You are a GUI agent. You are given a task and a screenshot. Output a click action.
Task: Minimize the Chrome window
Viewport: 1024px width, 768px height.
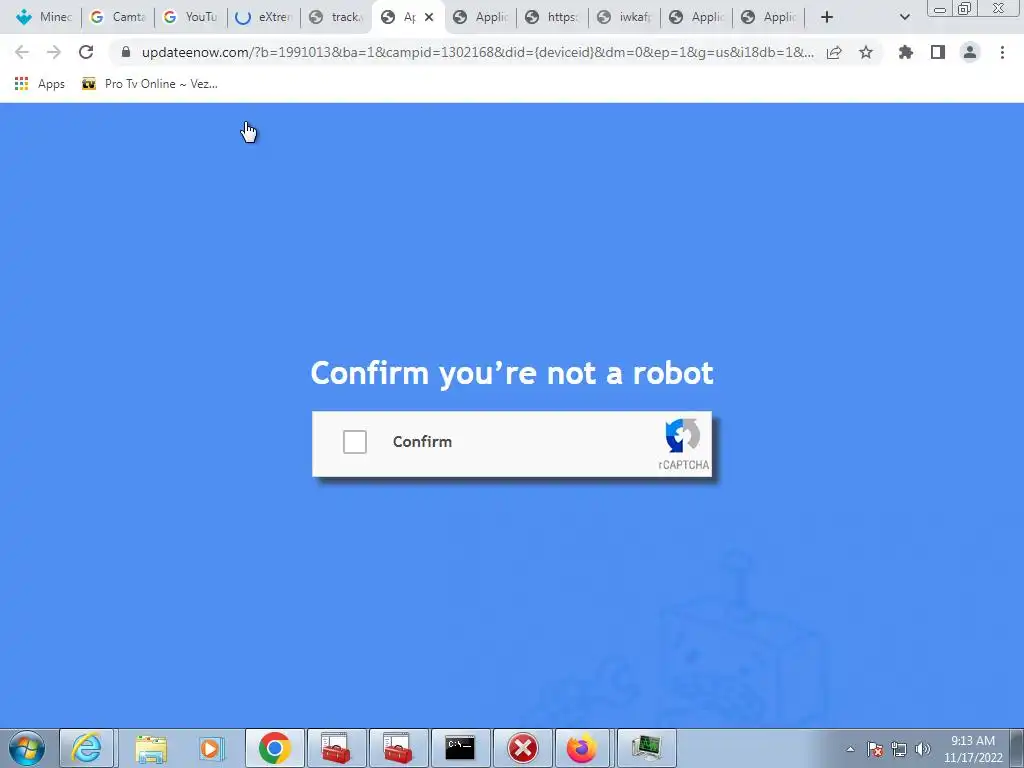click(940, 9)
